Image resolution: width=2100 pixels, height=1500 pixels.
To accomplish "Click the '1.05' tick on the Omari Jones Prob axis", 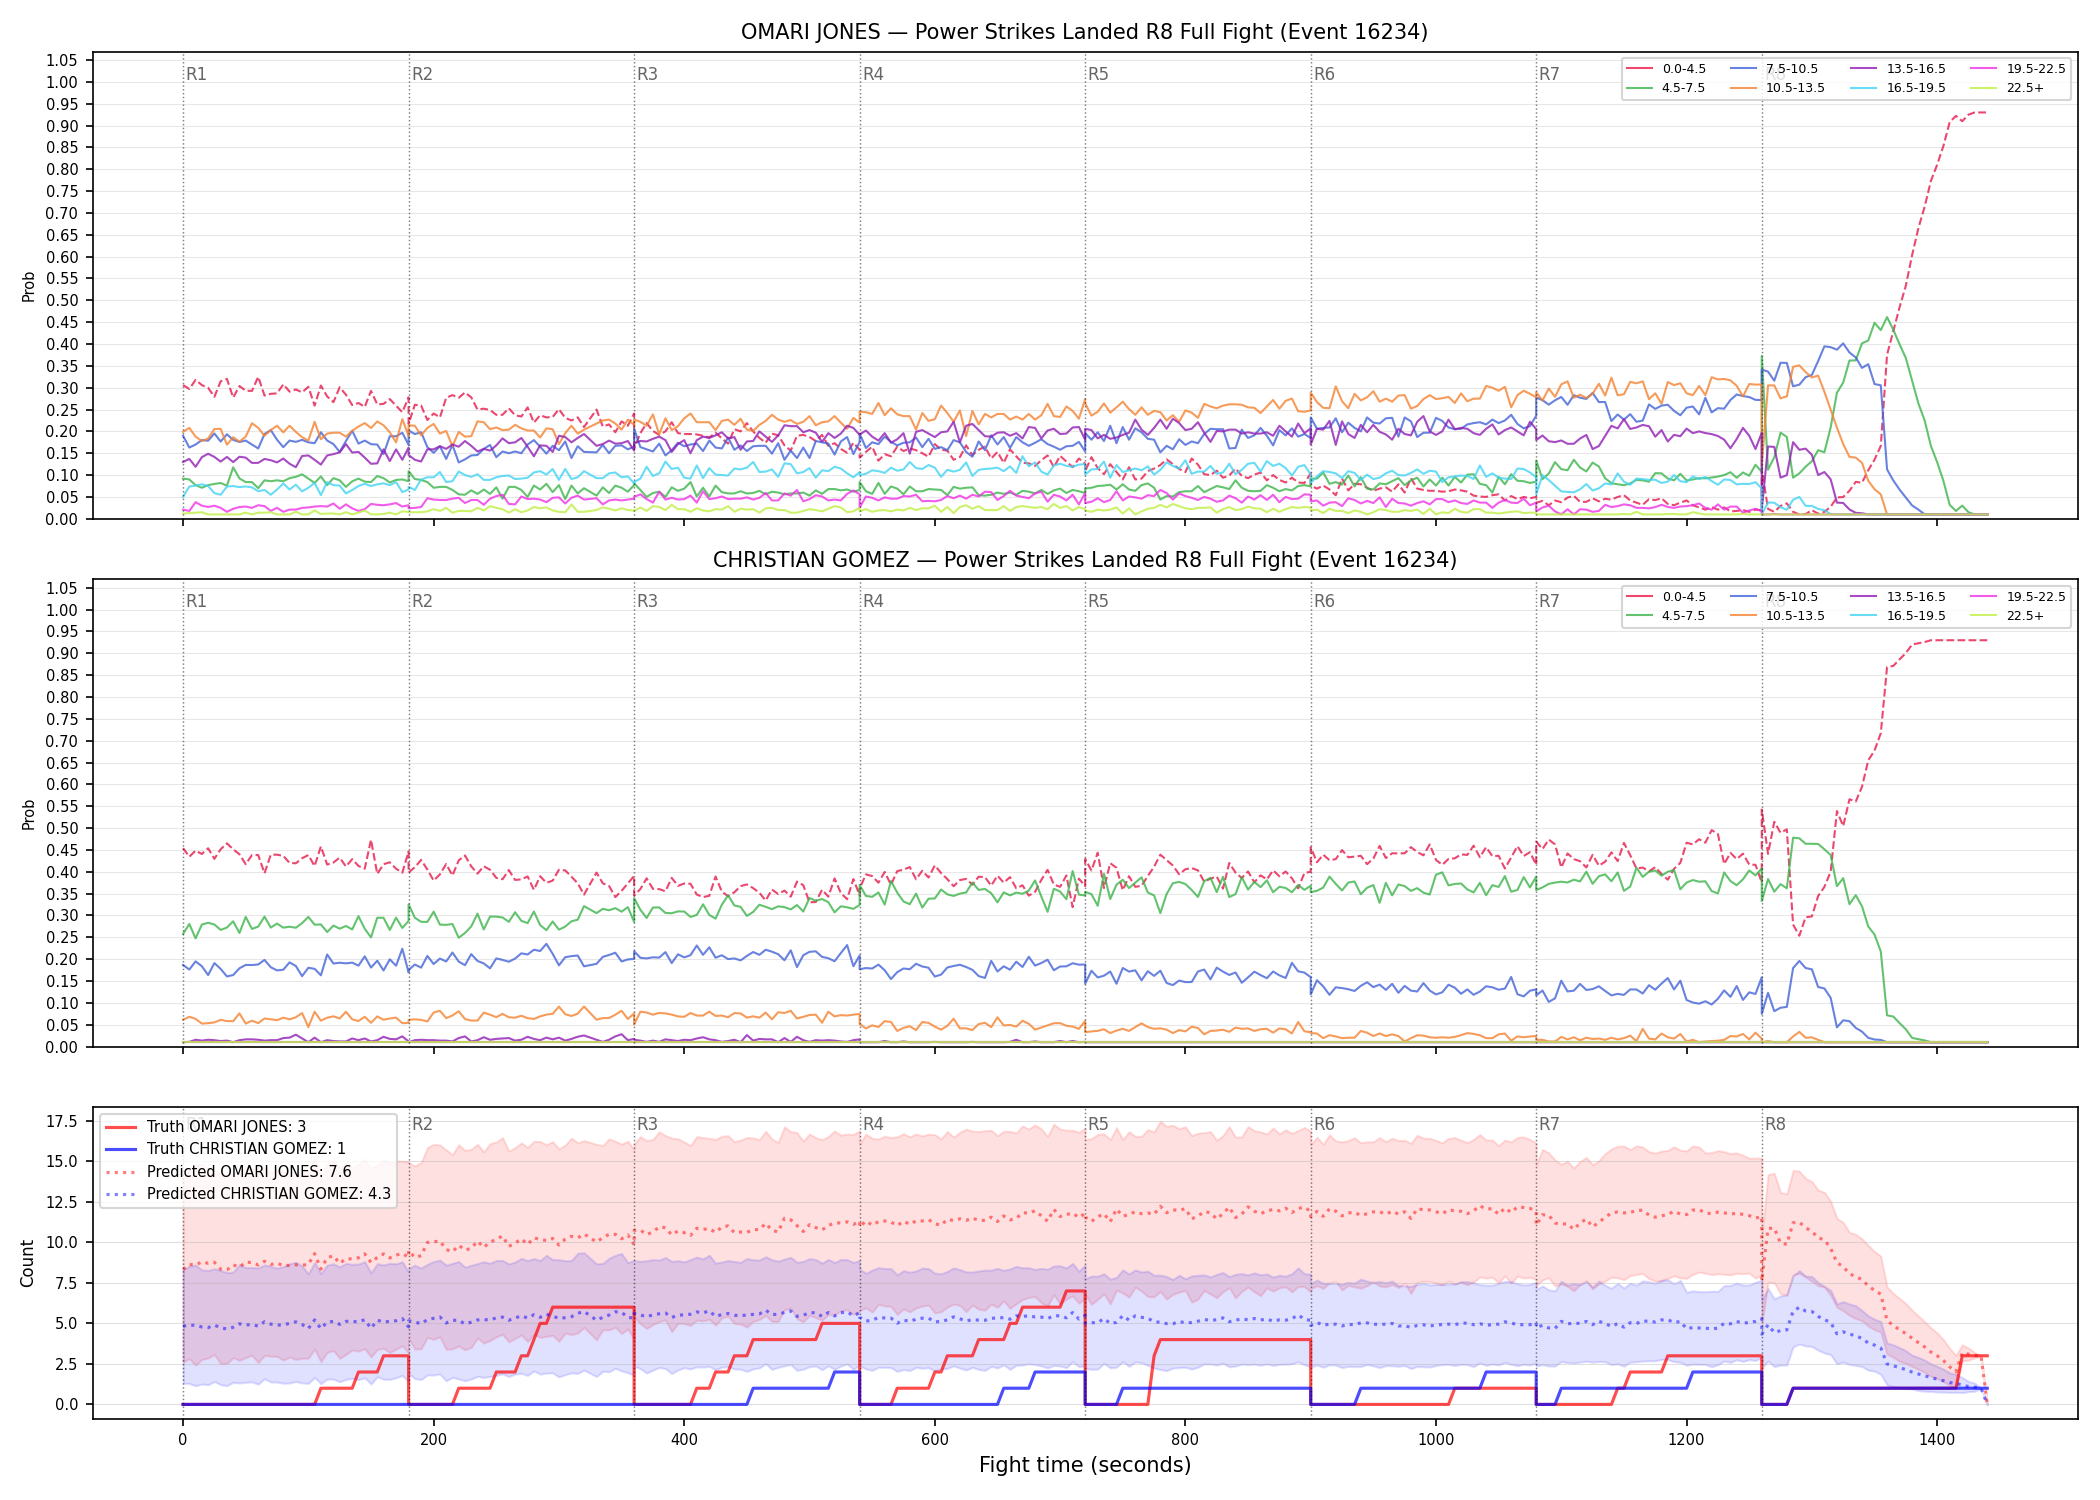I will 62,61.
